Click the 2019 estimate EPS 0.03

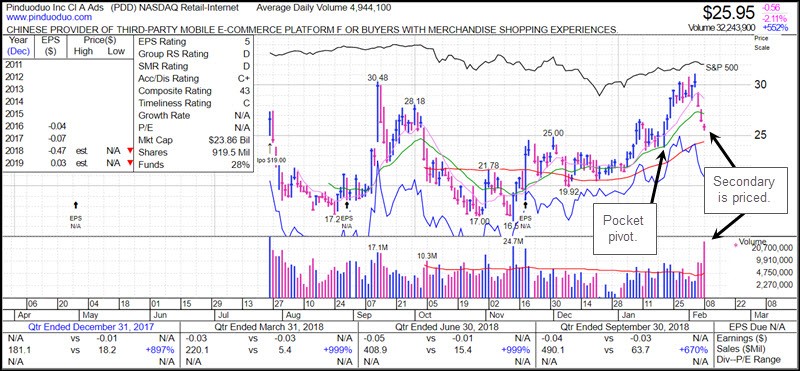point(58,163)
